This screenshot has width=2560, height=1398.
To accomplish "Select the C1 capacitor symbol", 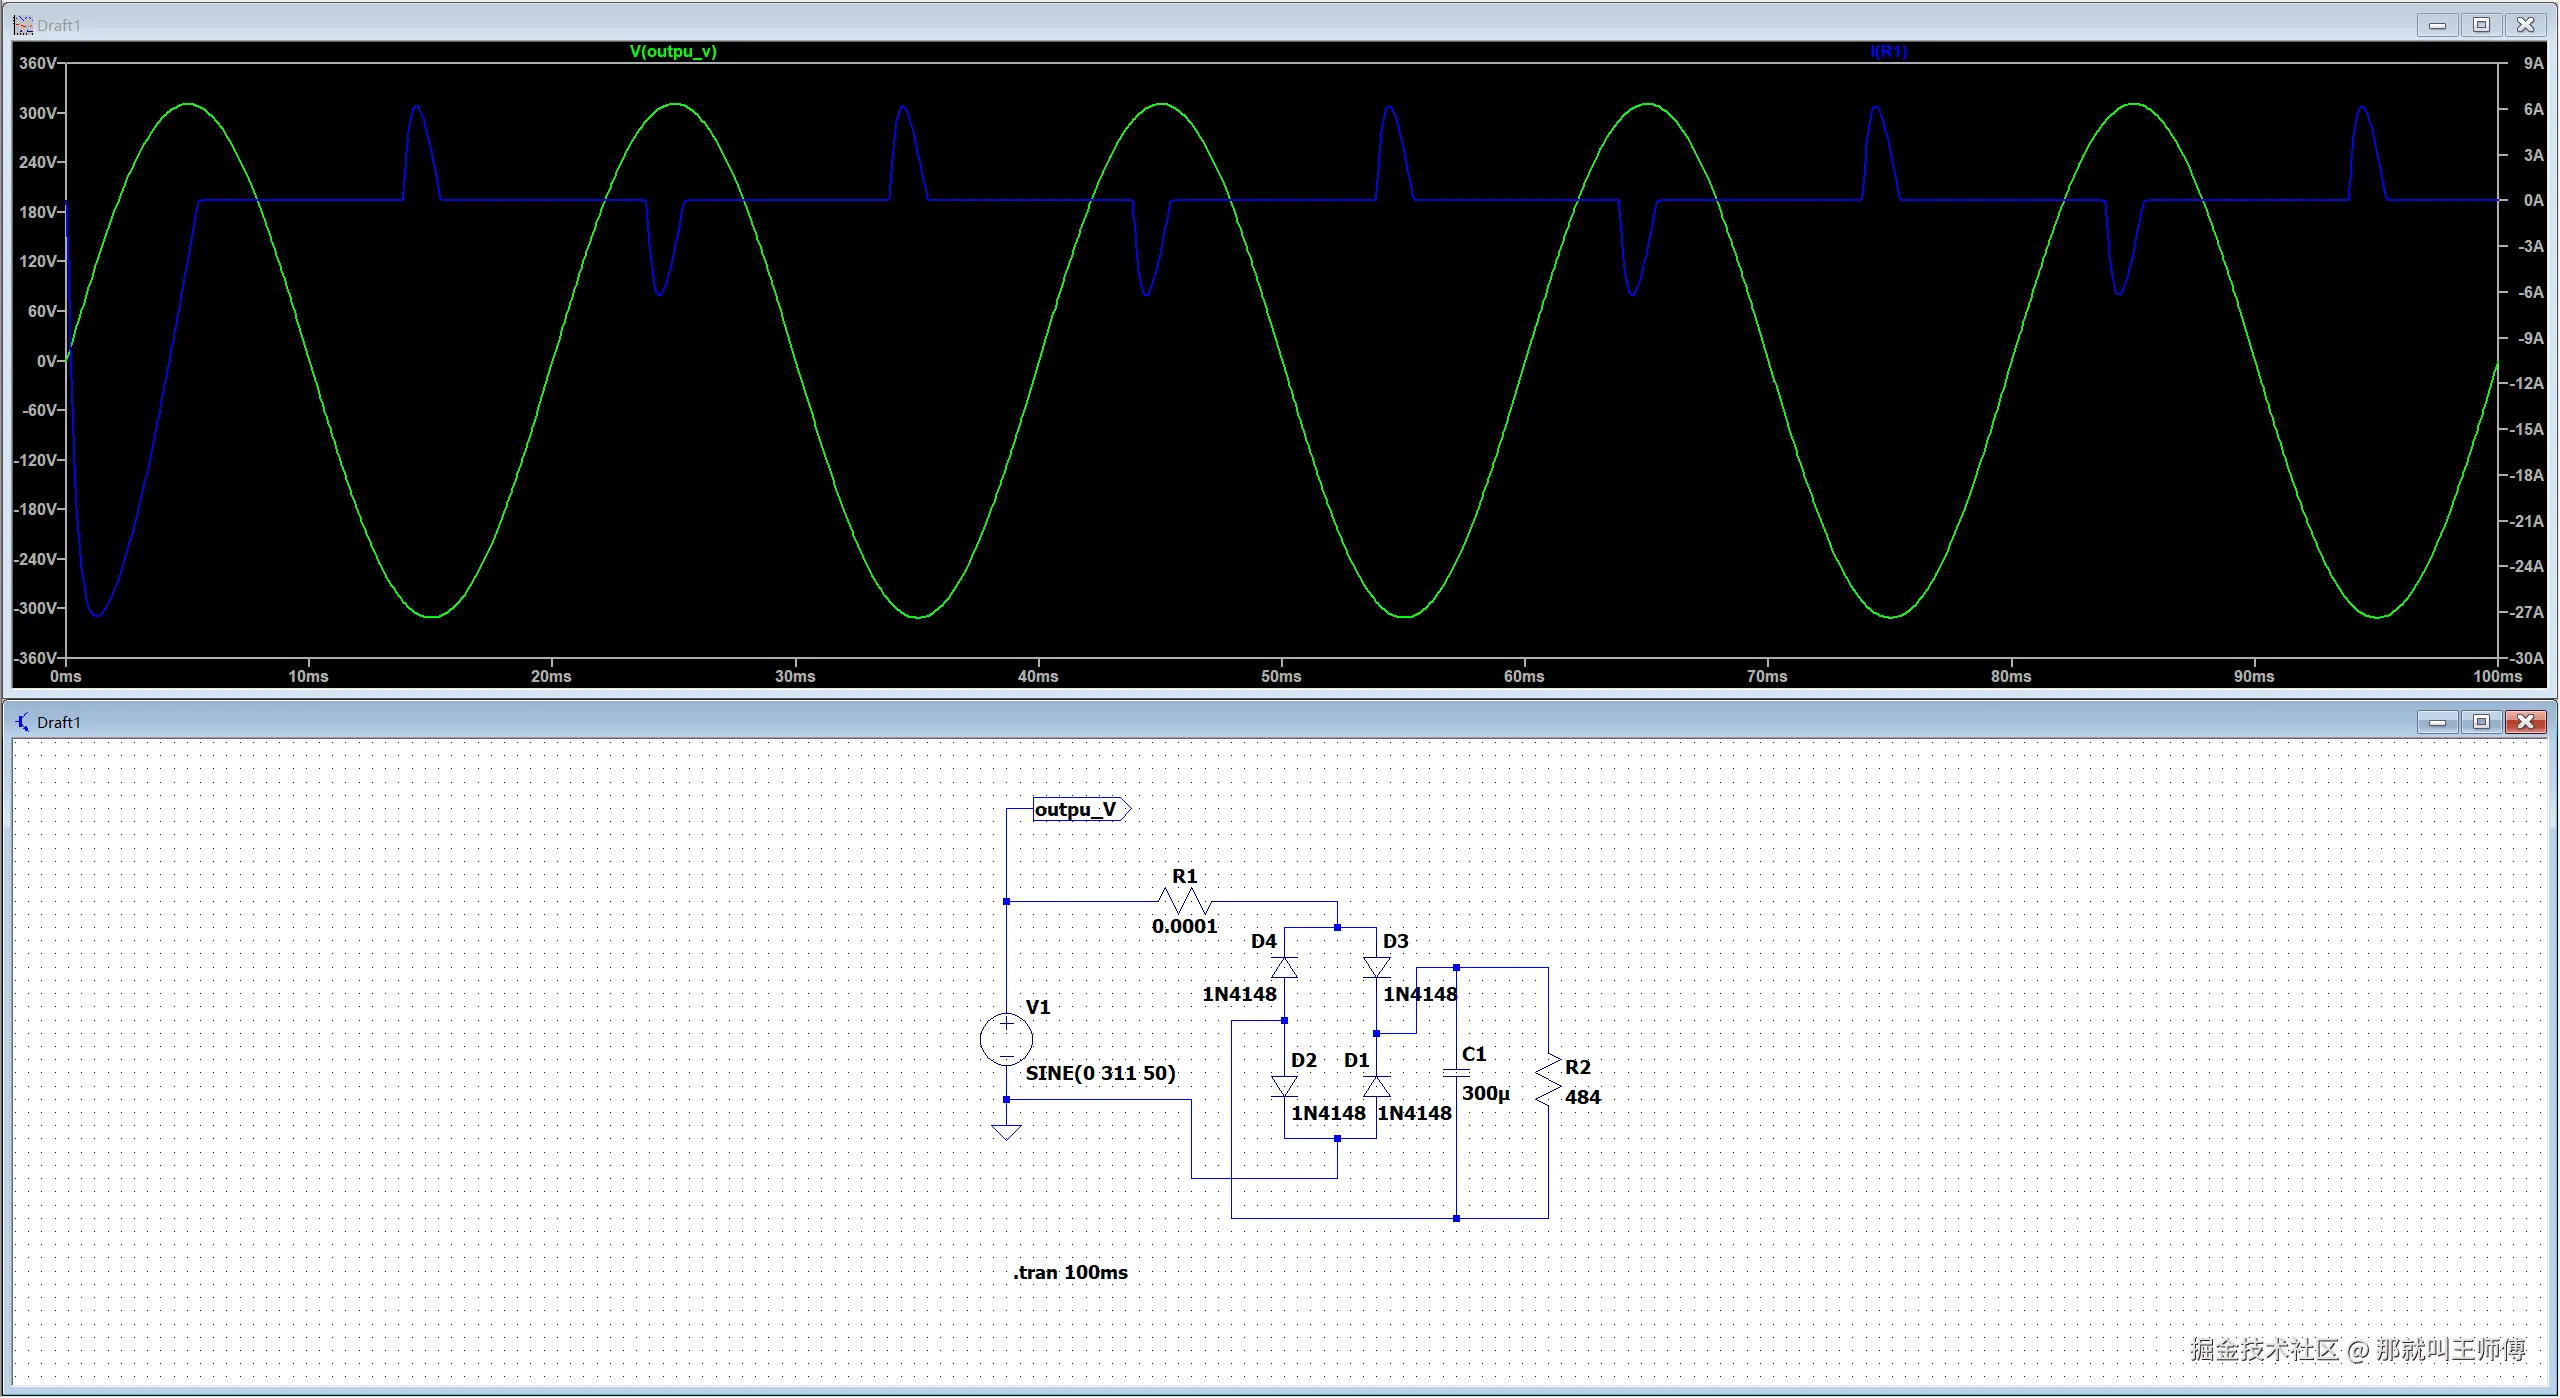I will [1456, 1073].
